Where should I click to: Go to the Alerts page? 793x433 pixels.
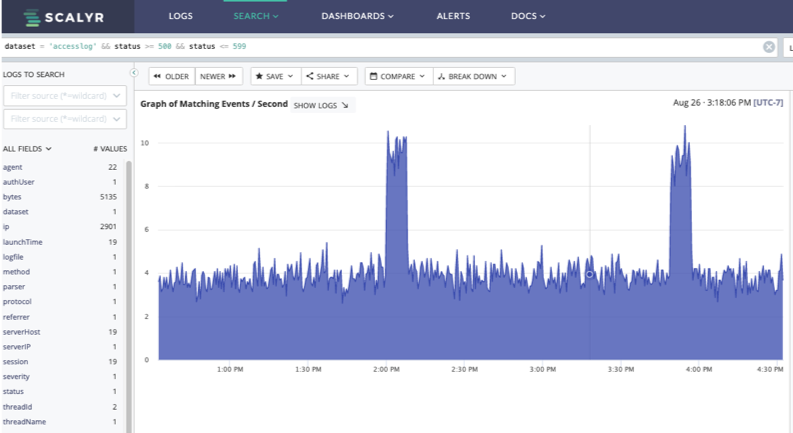[453, 17]
